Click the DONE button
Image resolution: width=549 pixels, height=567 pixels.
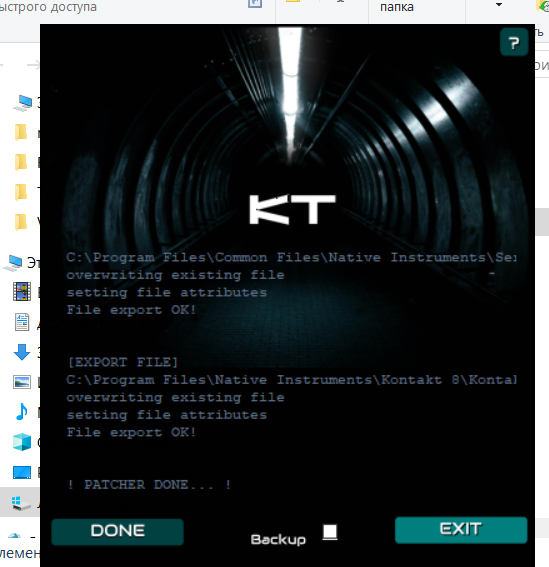click(x=118, y=532)
